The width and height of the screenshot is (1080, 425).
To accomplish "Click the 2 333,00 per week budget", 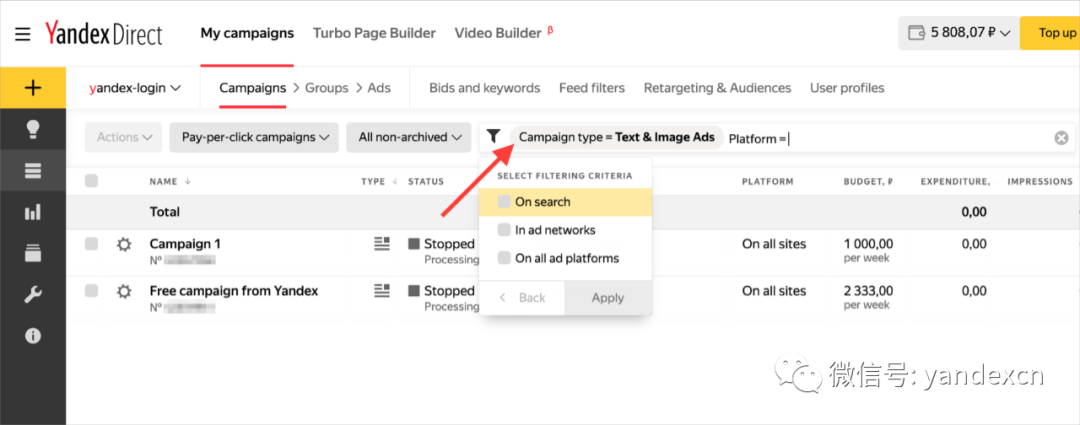I will coord(869,297).
